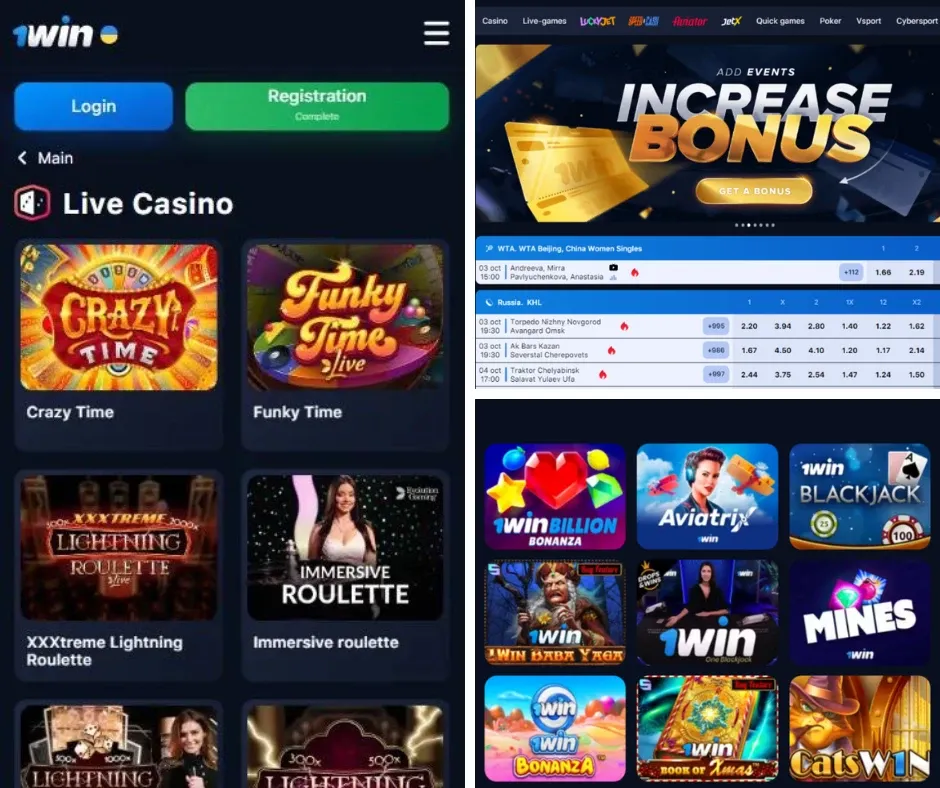Screen dimensions: 940x788
Task: Expand +995 markets for Torpedo match
Action: tap(716, 326)
